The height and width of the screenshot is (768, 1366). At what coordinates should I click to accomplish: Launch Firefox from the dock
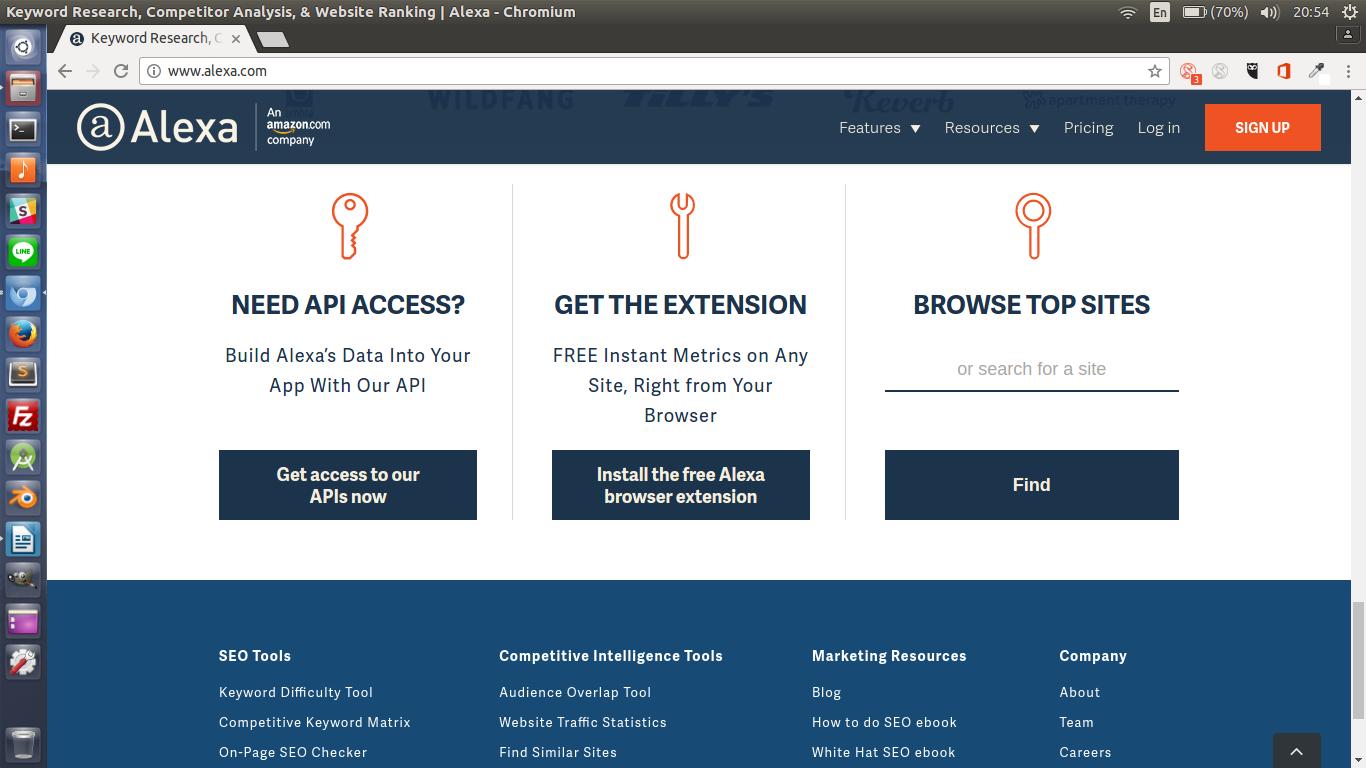pyautogui.click(x=23, y=333)
